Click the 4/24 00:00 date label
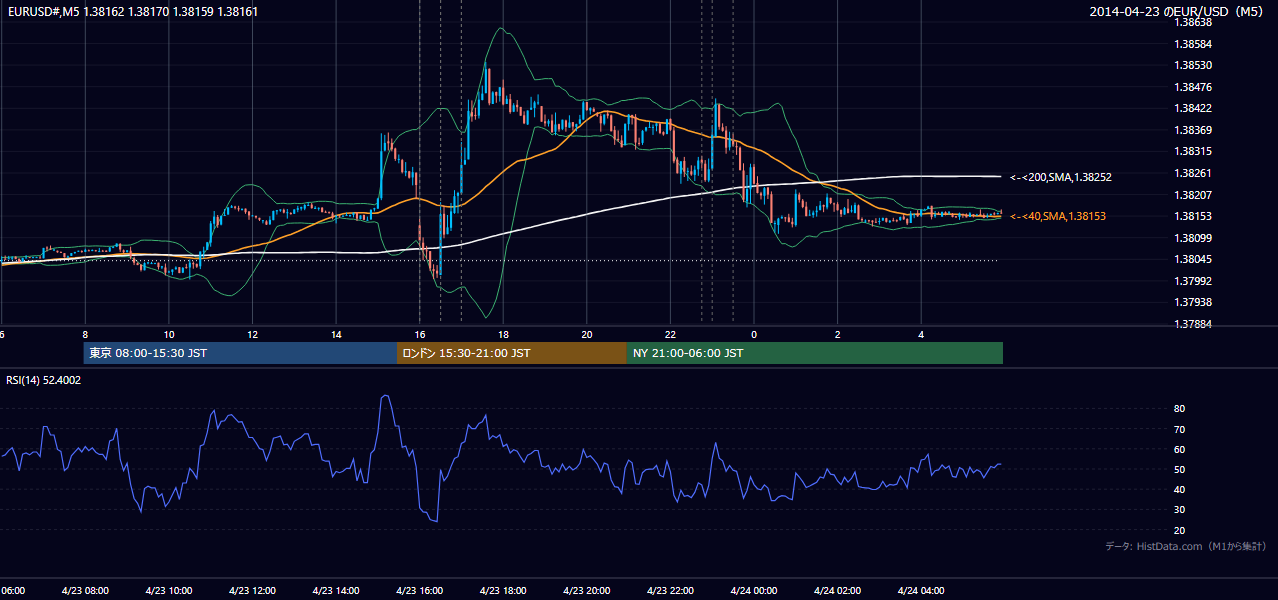1278x600 pixels. (754, 591)
